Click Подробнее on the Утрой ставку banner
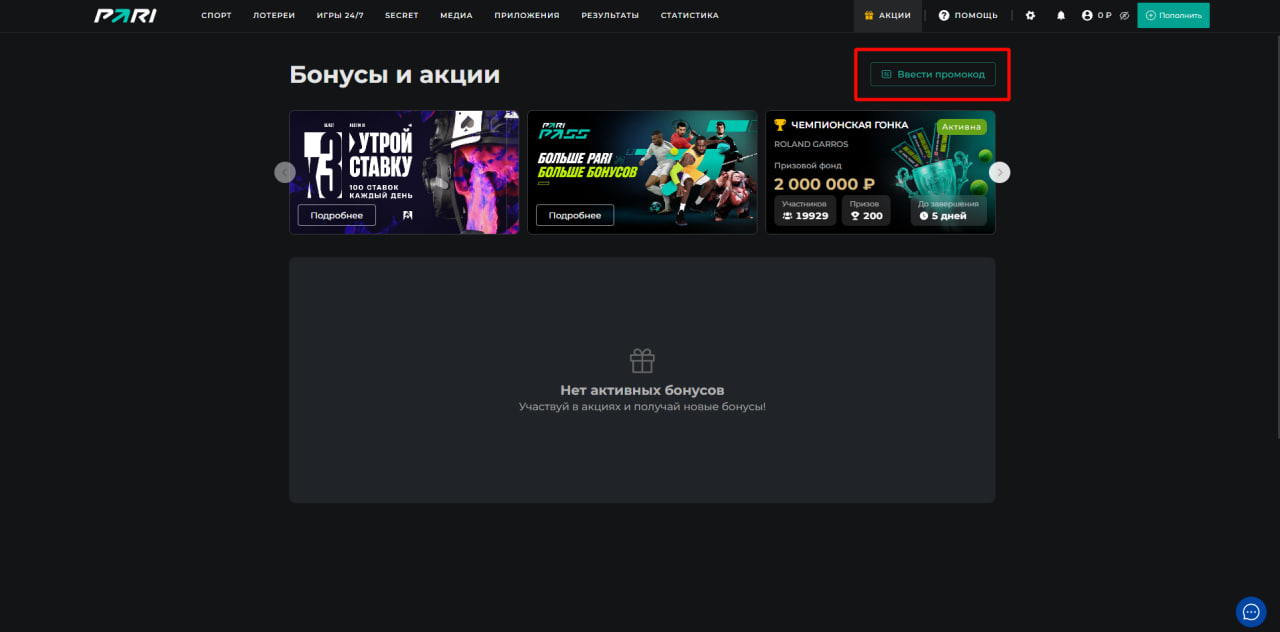The image size is (1280, 632). (x=336, y=215)
